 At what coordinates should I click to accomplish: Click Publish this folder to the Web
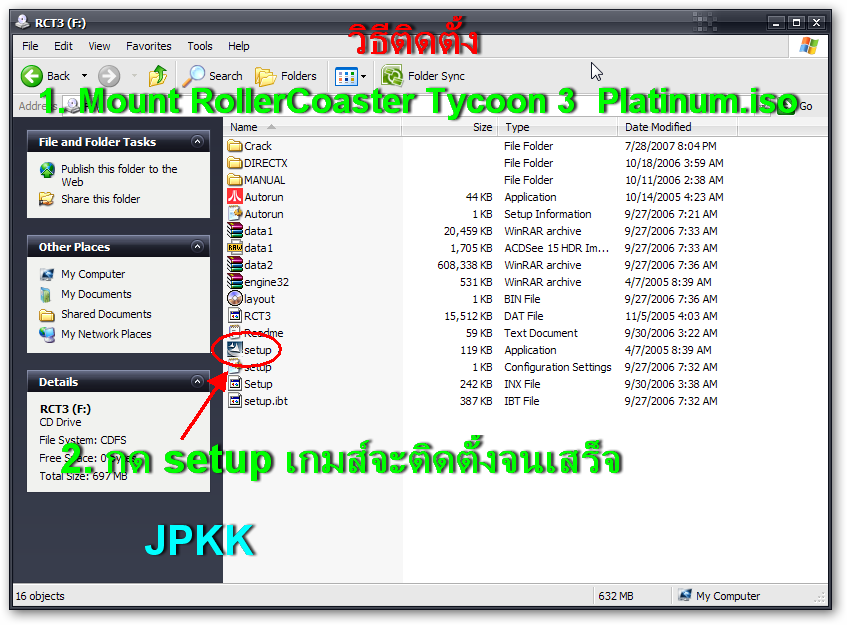(119, 175)
